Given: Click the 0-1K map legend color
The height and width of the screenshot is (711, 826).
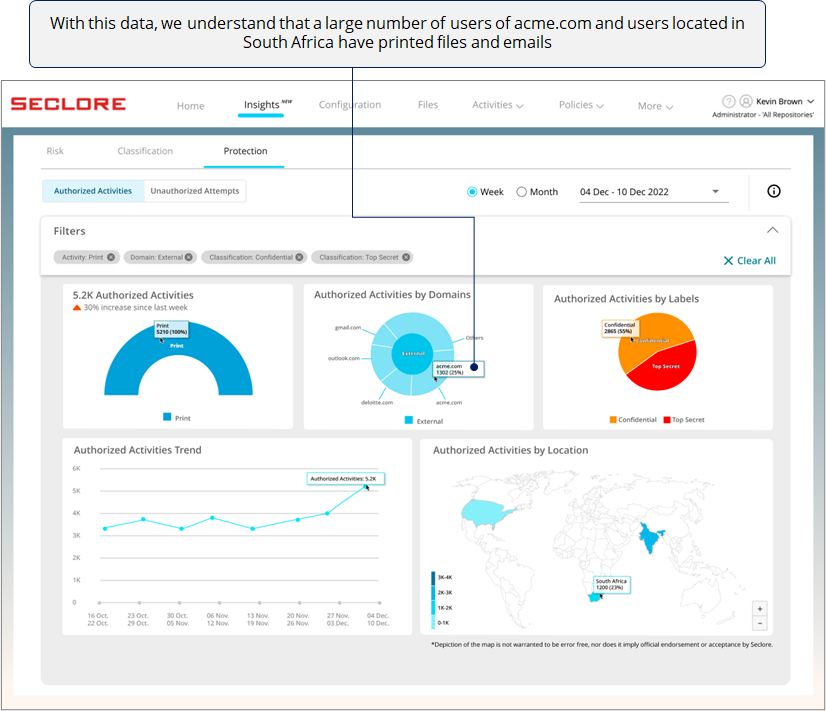Looking at the screenshot, I should pos(434,623).
